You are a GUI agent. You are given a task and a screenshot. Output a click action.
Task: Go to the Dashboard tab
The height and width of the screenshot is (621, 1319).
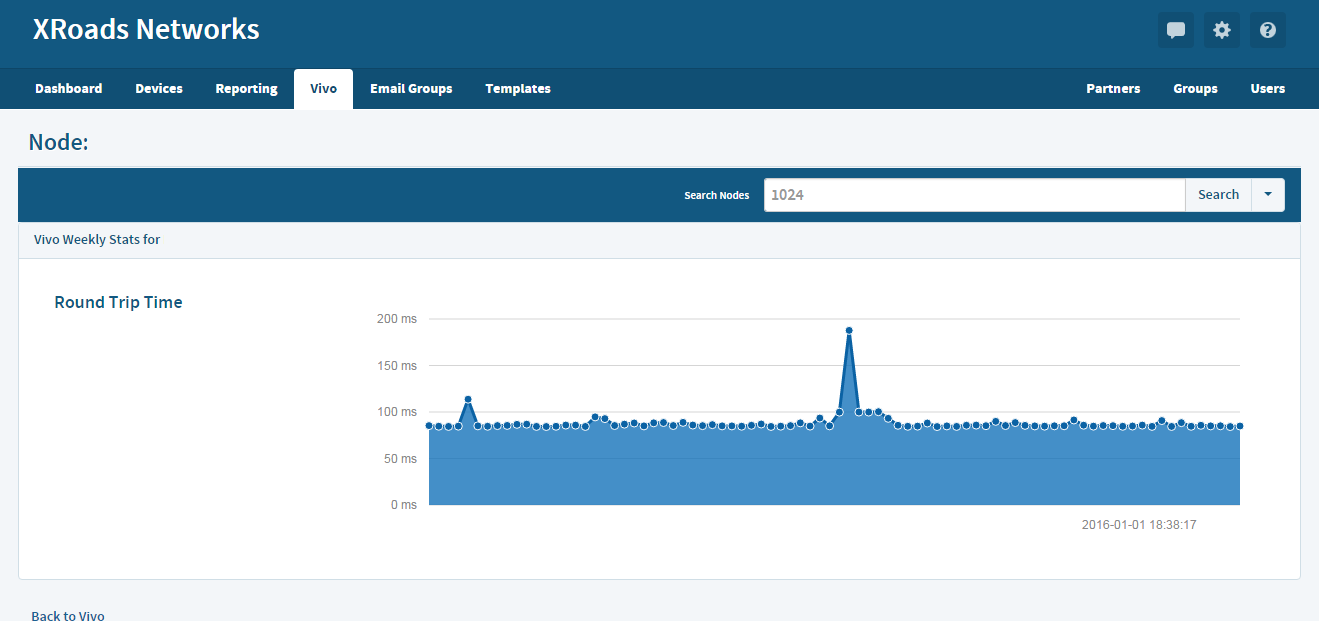click(x=69, y=88)
